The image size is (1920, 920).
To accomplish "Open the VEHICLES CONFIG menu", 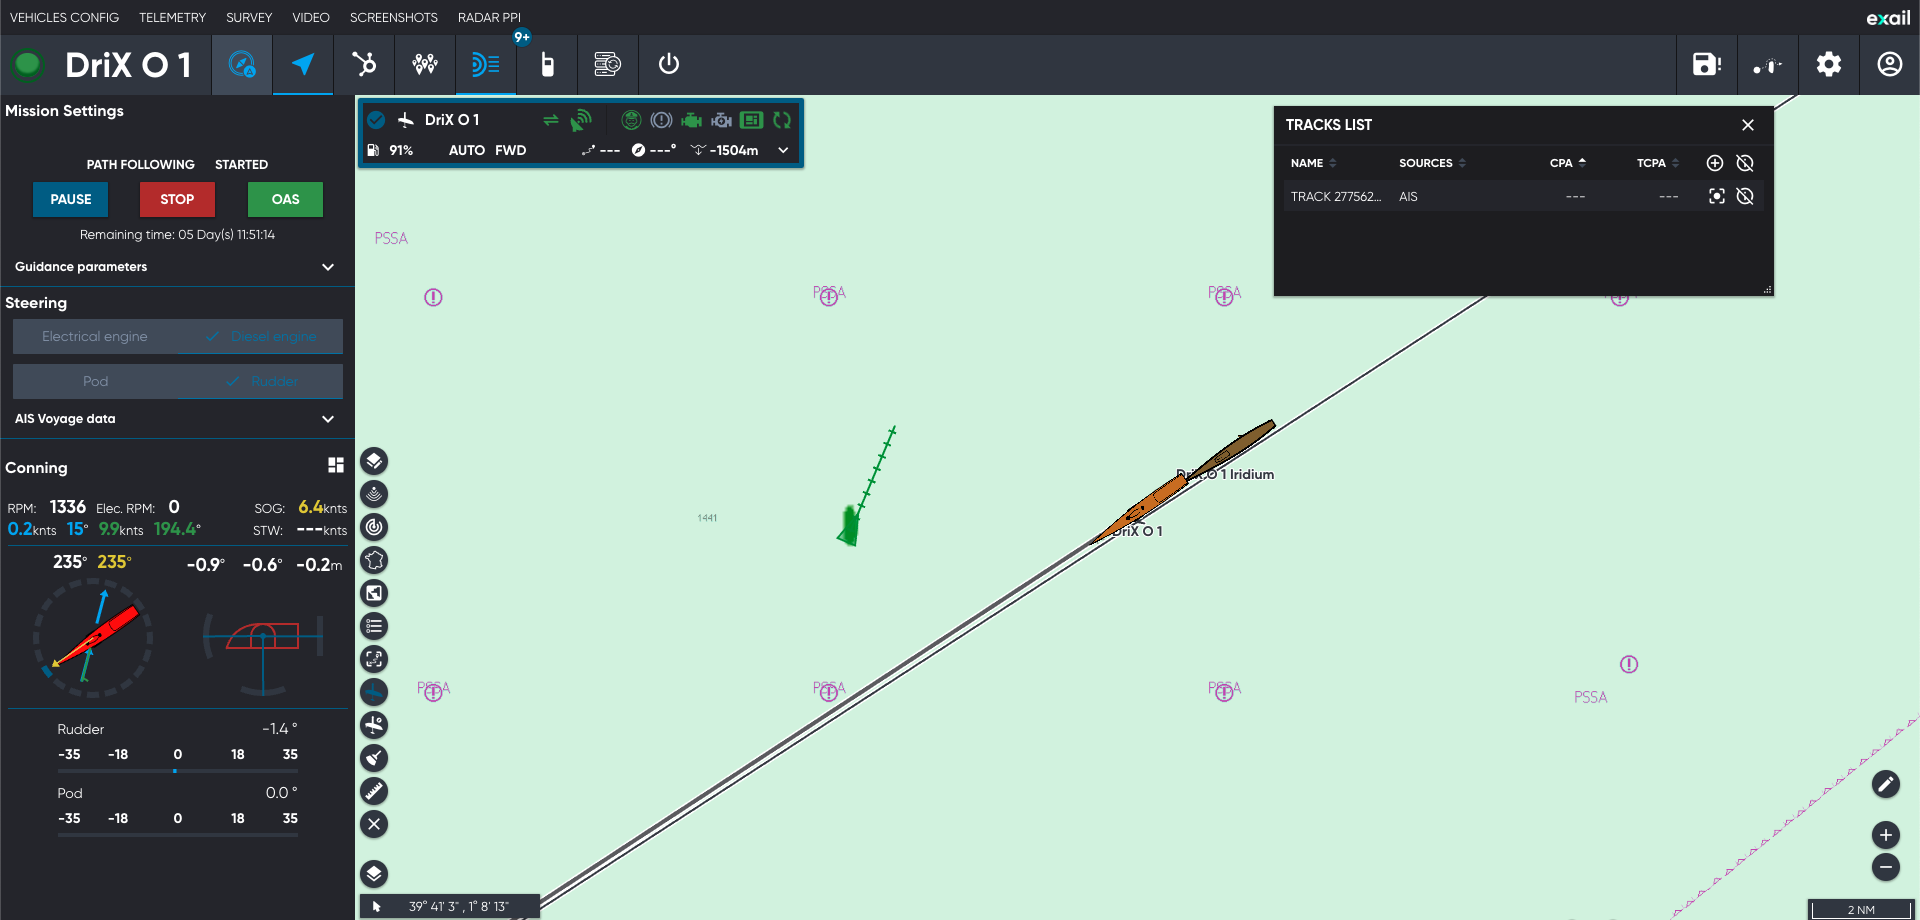I will (64, 18).
